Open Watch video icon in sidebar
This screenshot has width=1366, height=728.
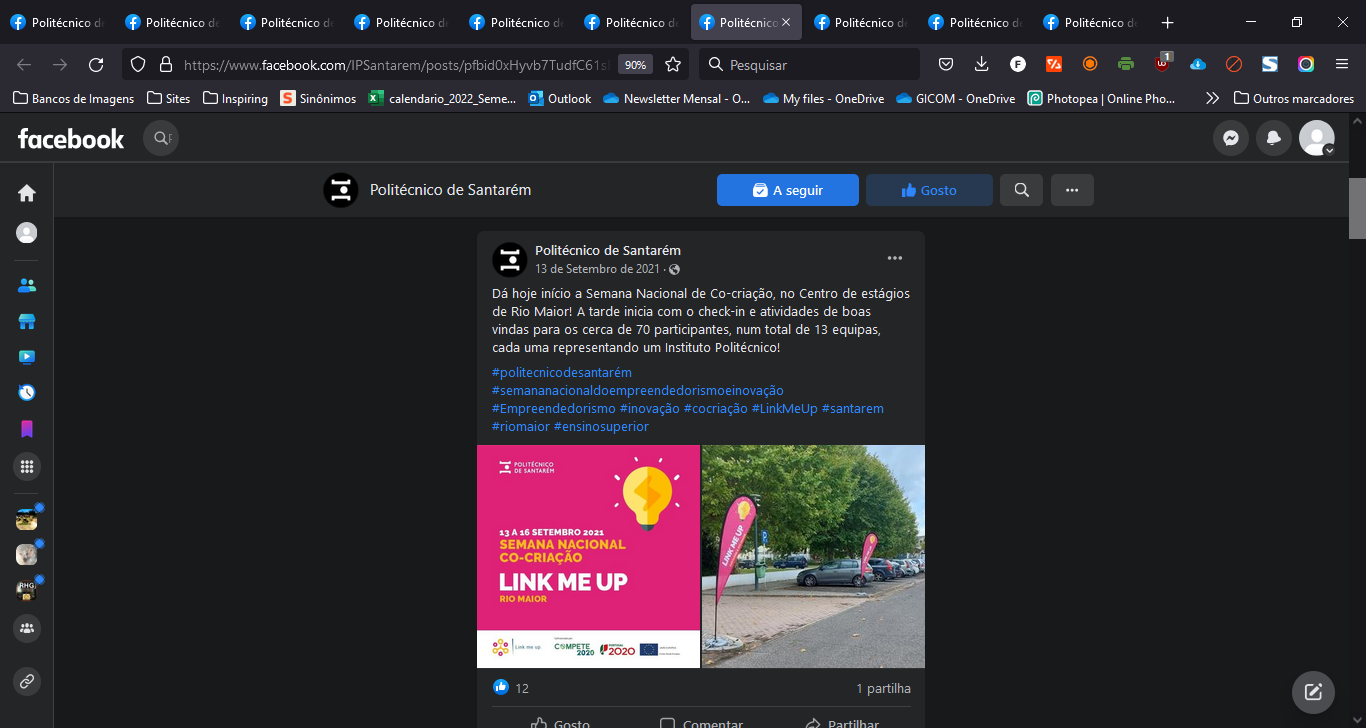[27, 357]
